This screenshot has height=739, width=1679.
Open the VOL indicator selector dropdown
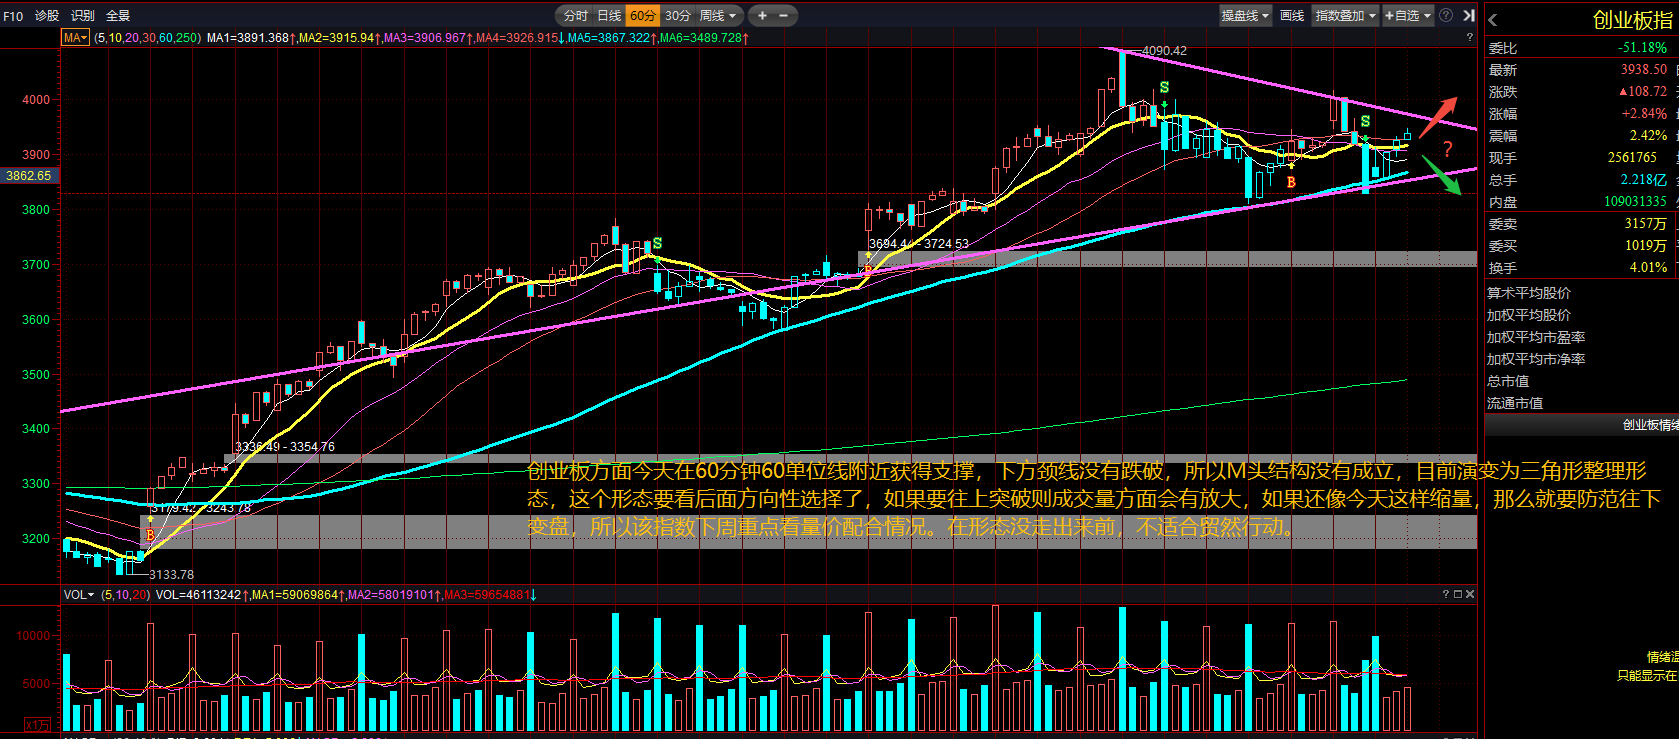79,595
